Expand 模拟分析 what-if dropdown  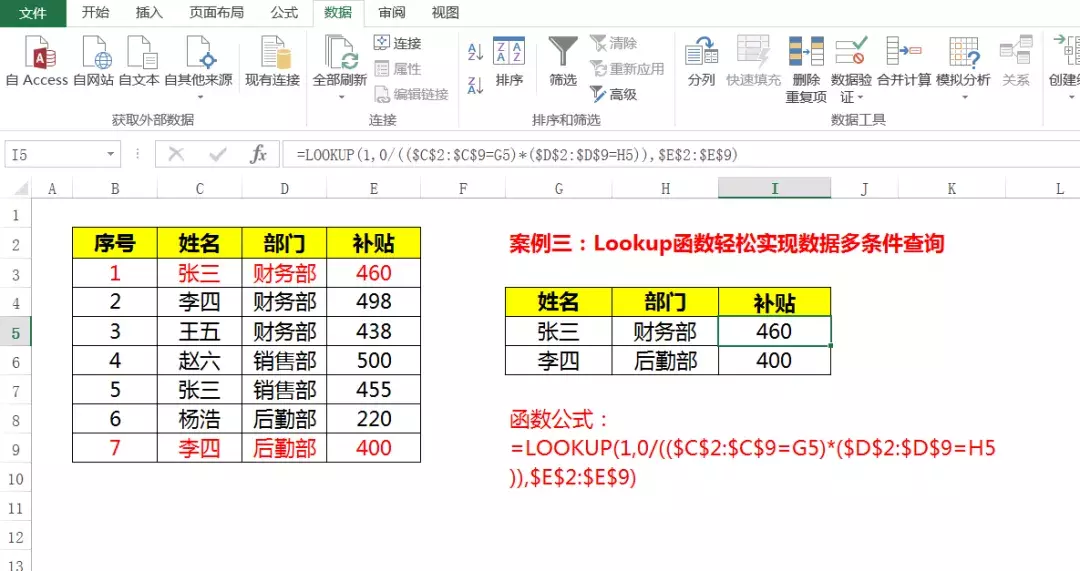pyautogui.click(x=964, y=97)
